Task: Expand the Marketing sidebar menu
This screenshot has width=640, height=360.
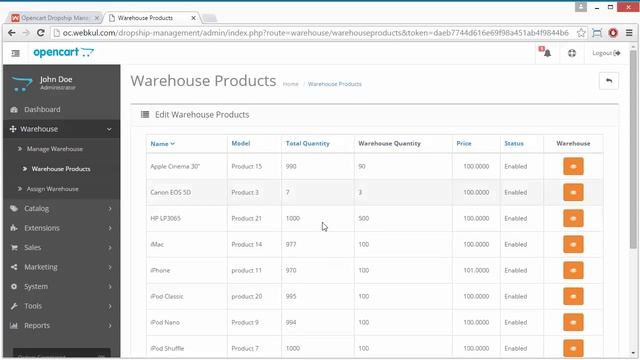Action: pyautogui.click(x=61, y=267)
